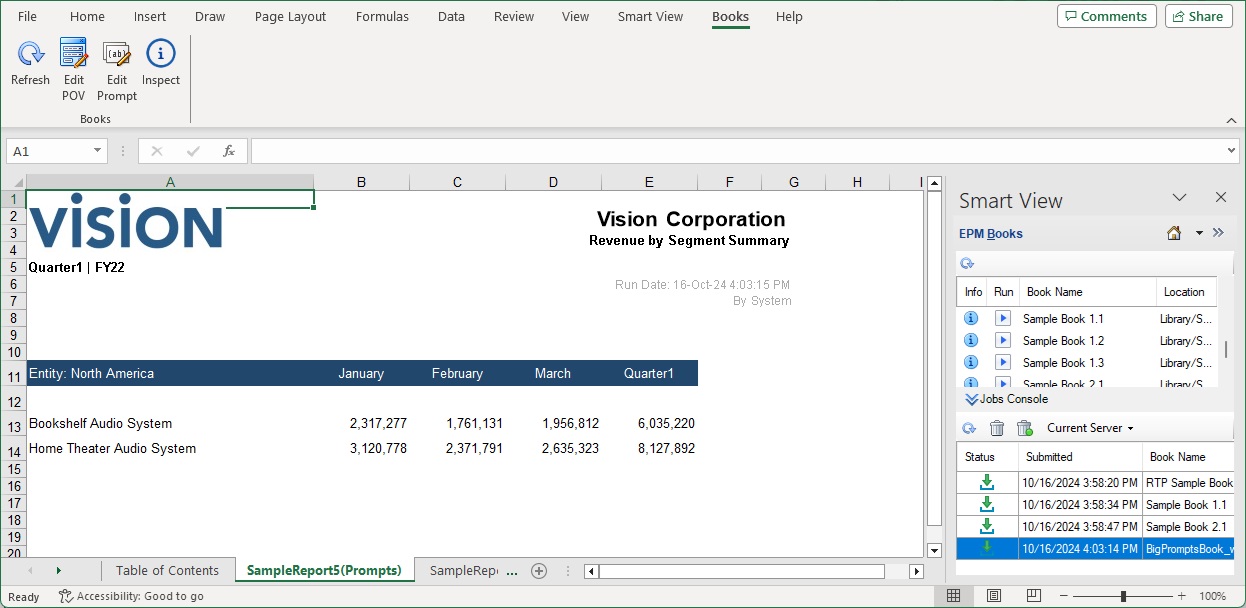This screenshot has width=1246, height=608.
Task: Open the Review menu
Action: 513,16
